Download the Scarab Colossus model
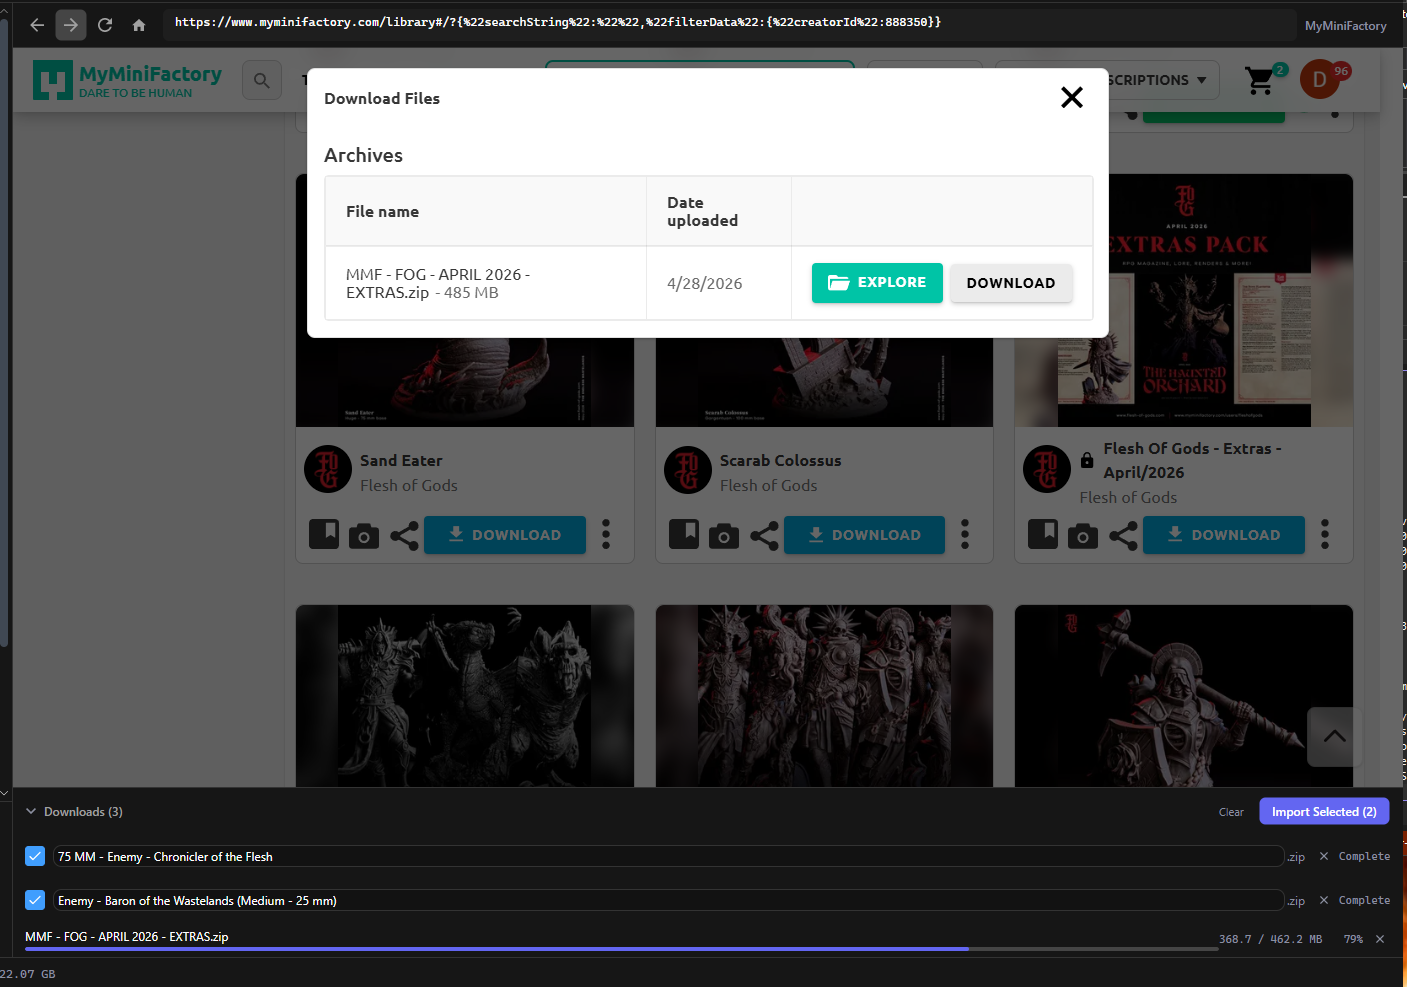This screenshot has height=987, width=1407. point(865,535)
